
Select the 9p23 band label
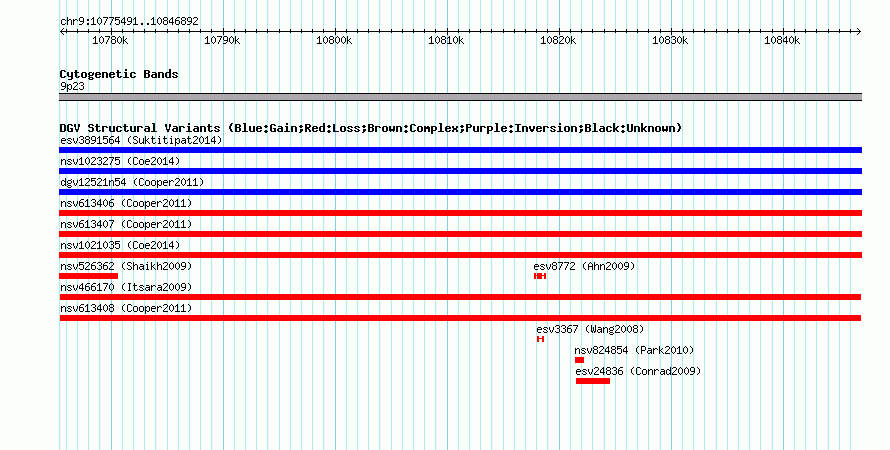pyautogui.click(x=72, y=87)
